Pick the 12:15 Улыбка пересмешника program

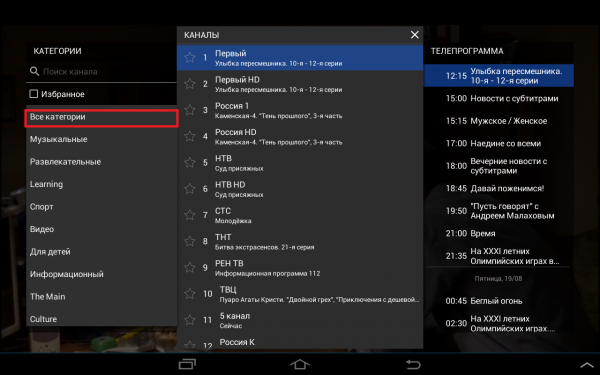pos(499,76)
